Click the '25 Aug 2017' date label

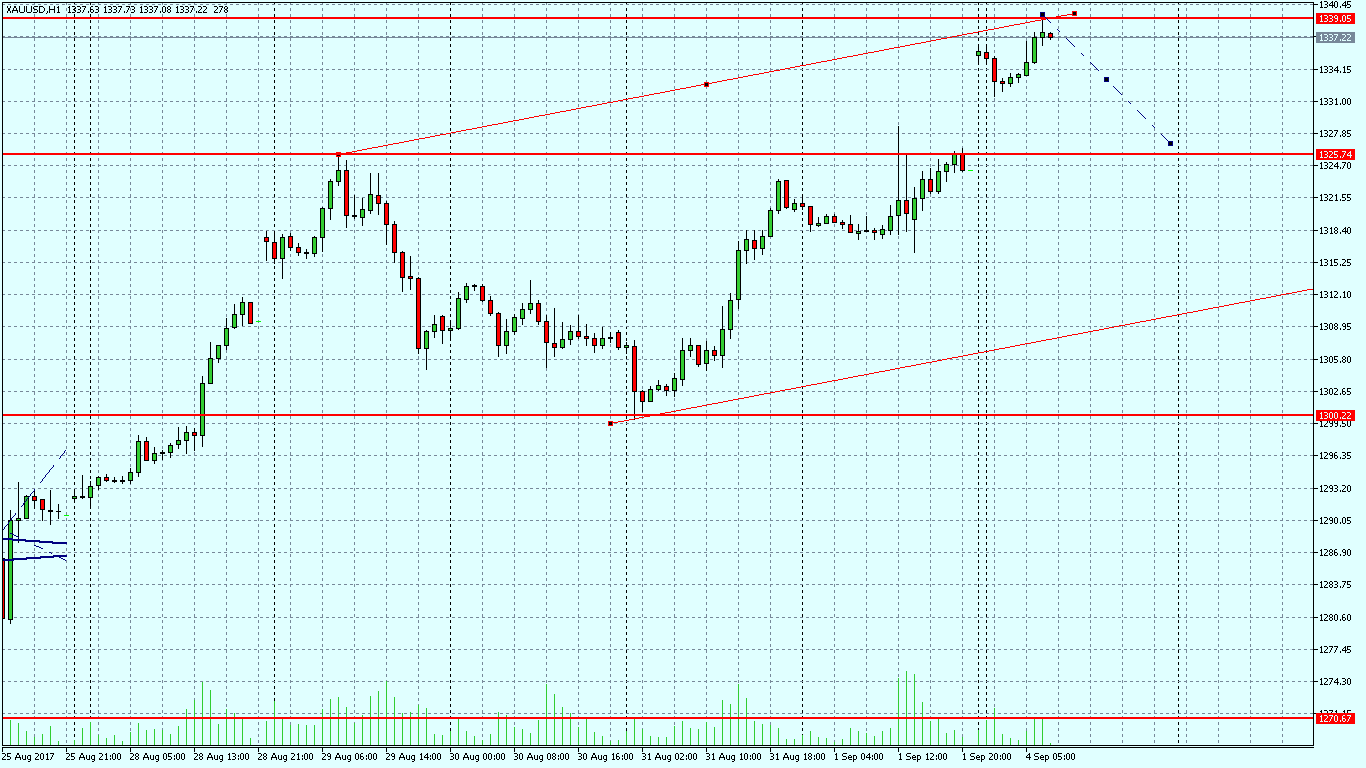(28, 757)
